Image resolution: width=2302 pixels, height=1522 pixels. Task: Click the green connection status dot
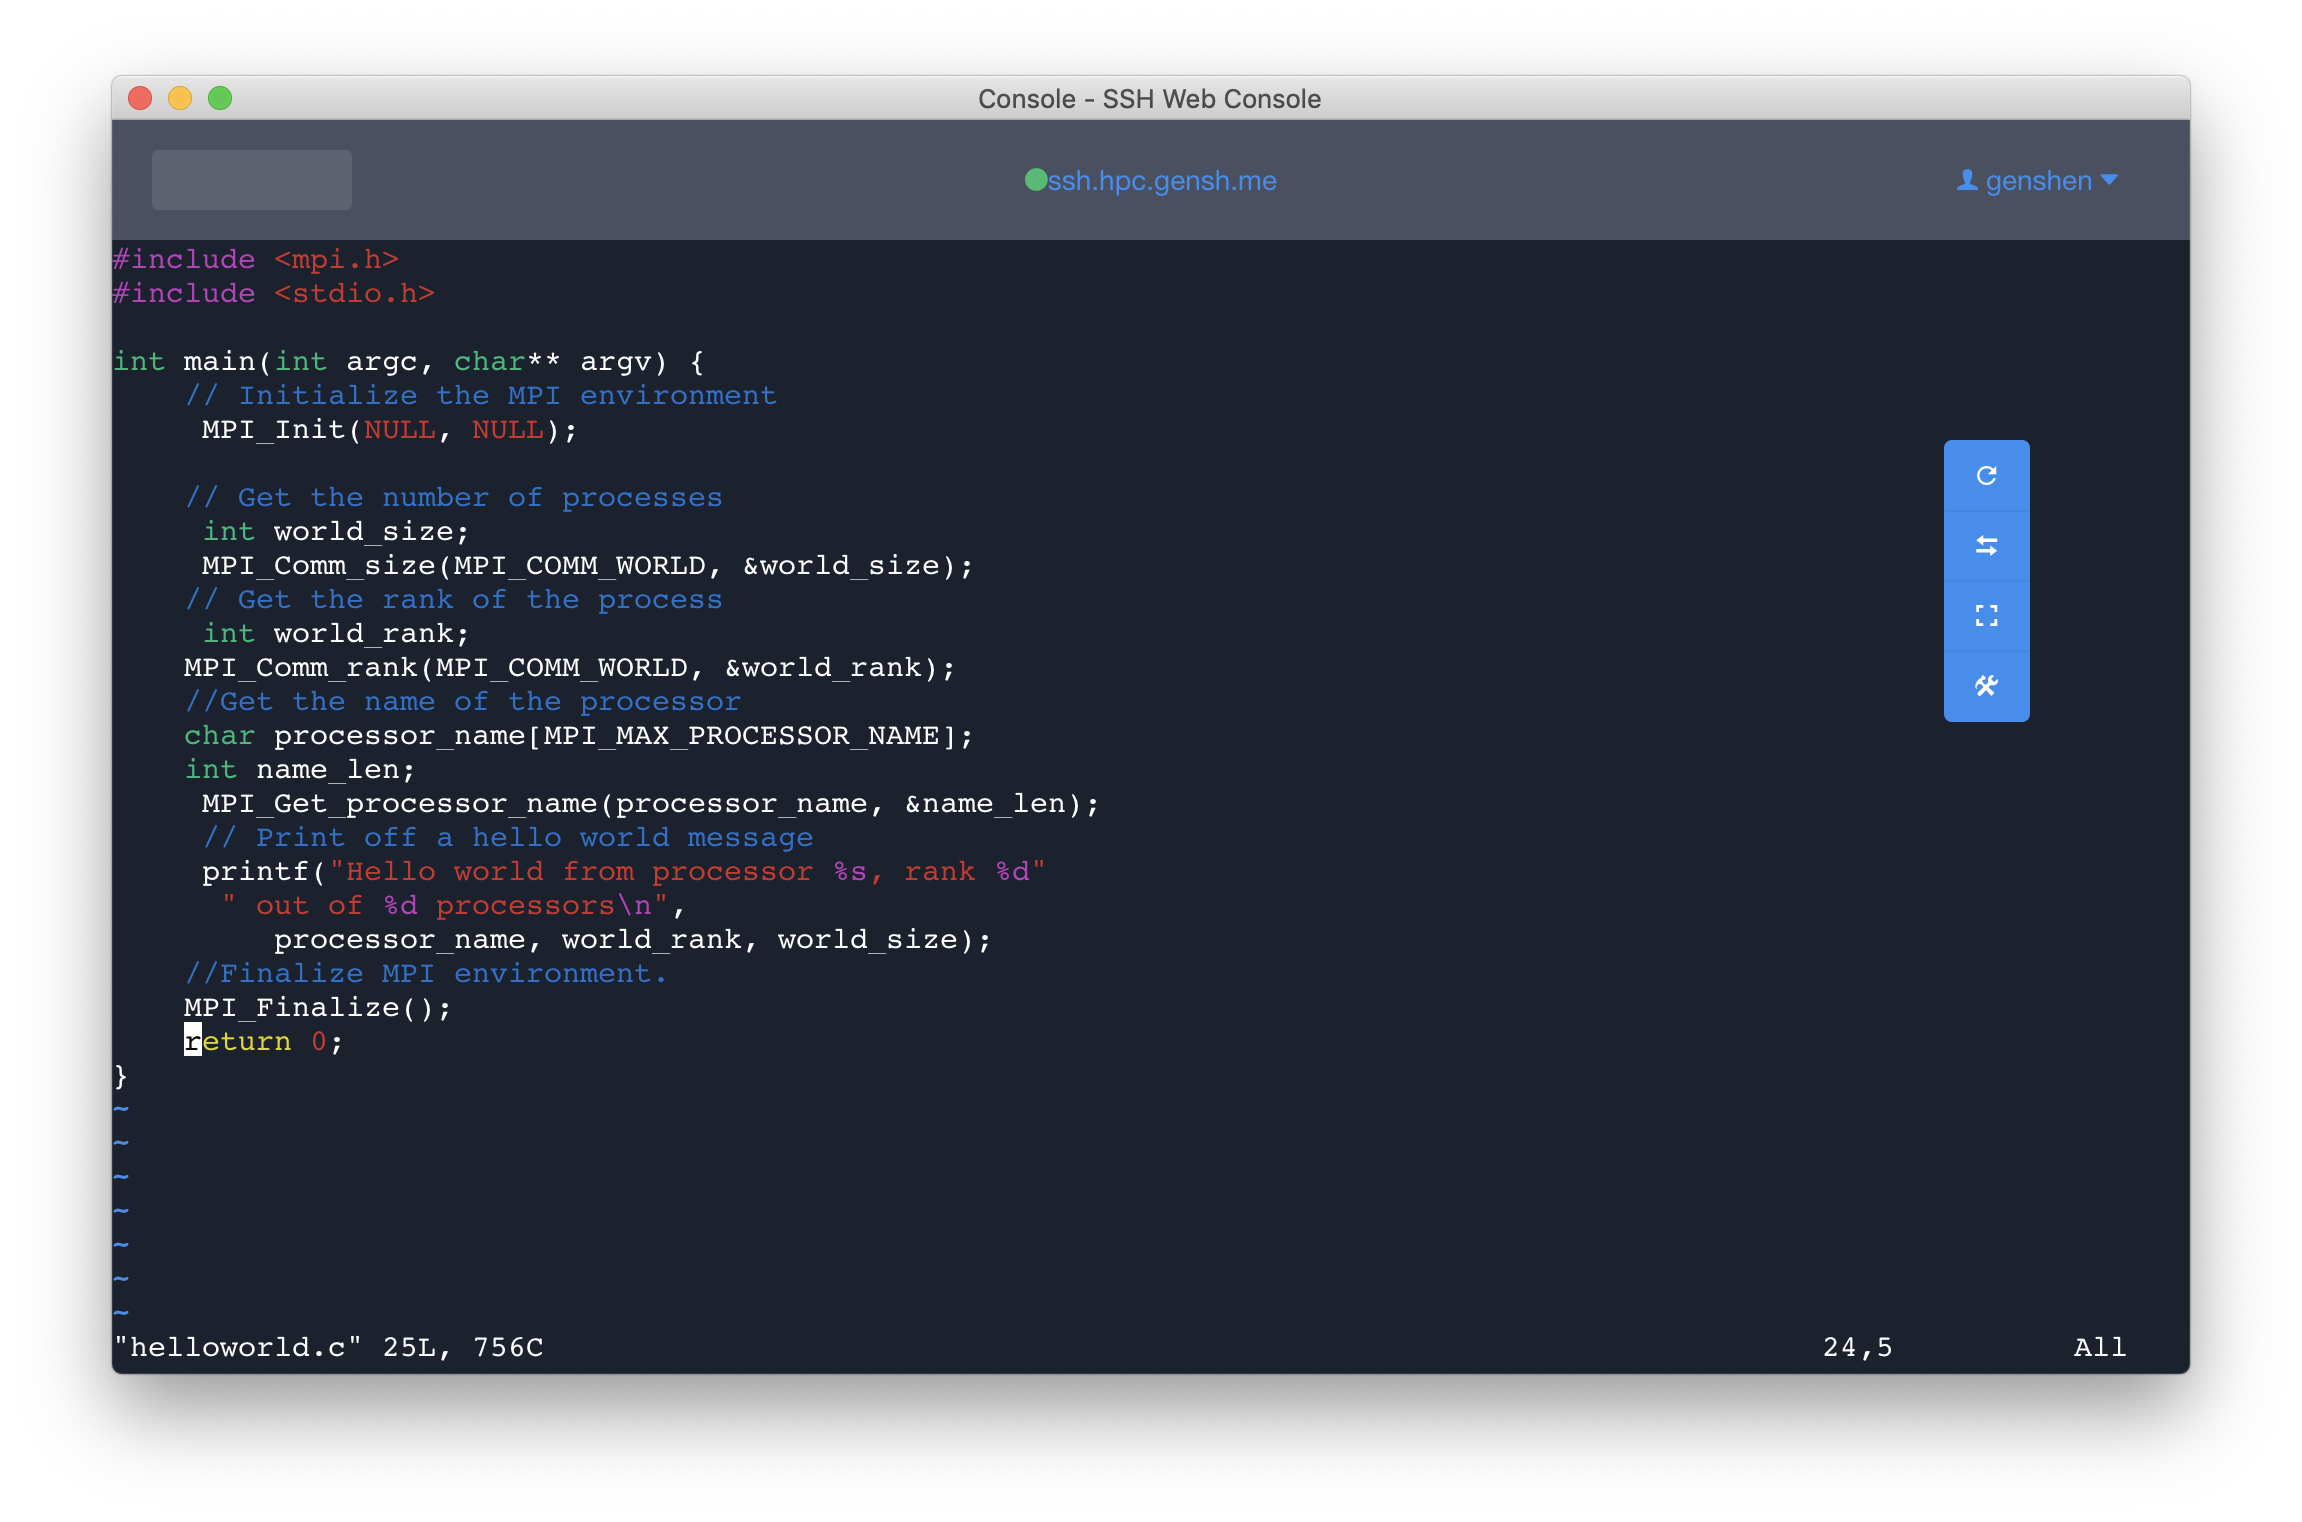coord(1035,180)
